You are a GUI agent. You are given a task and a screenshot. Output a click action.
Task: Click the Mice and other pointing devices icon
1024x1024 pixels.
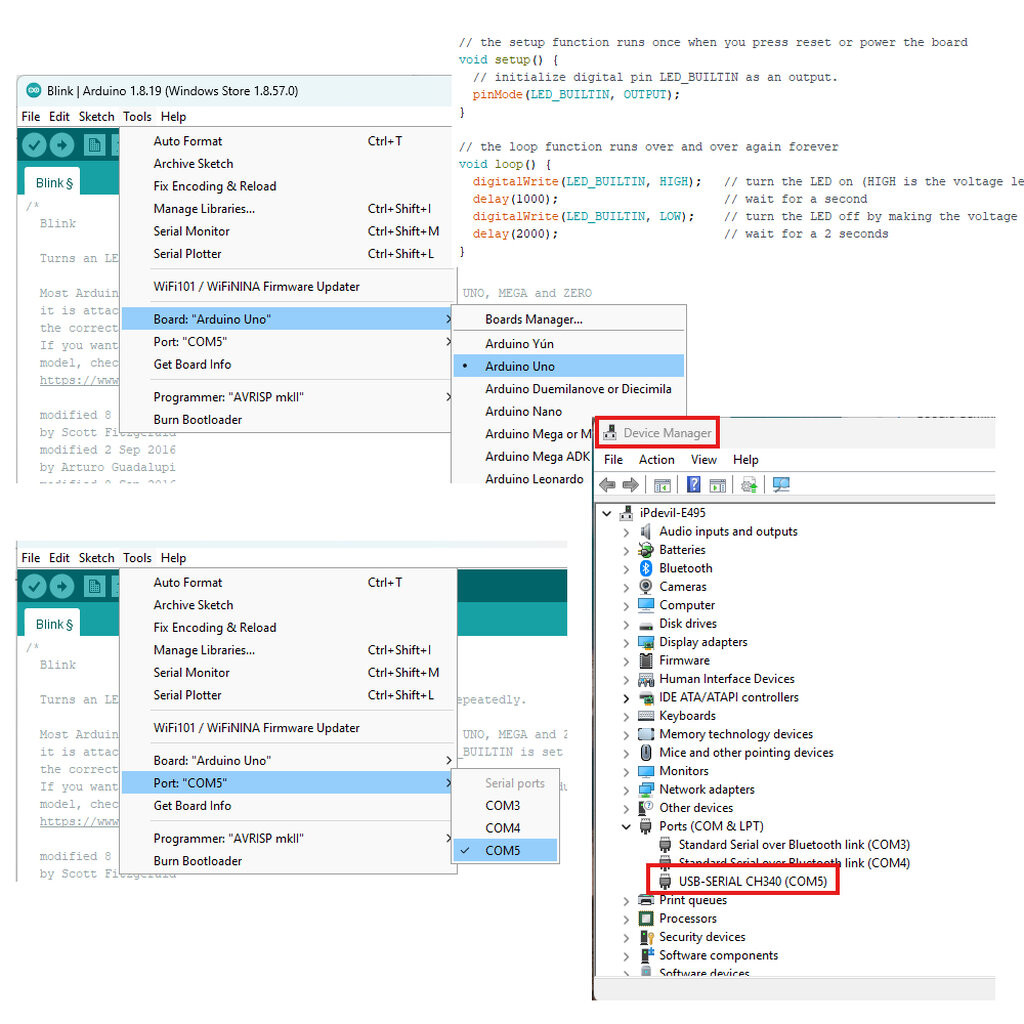(x=646, y=753)
